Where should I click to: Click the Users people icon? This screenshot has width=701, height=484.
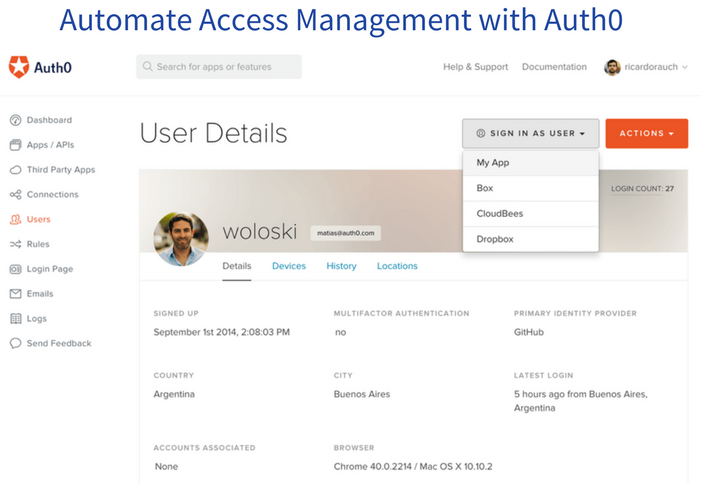(x=15, y=219)
